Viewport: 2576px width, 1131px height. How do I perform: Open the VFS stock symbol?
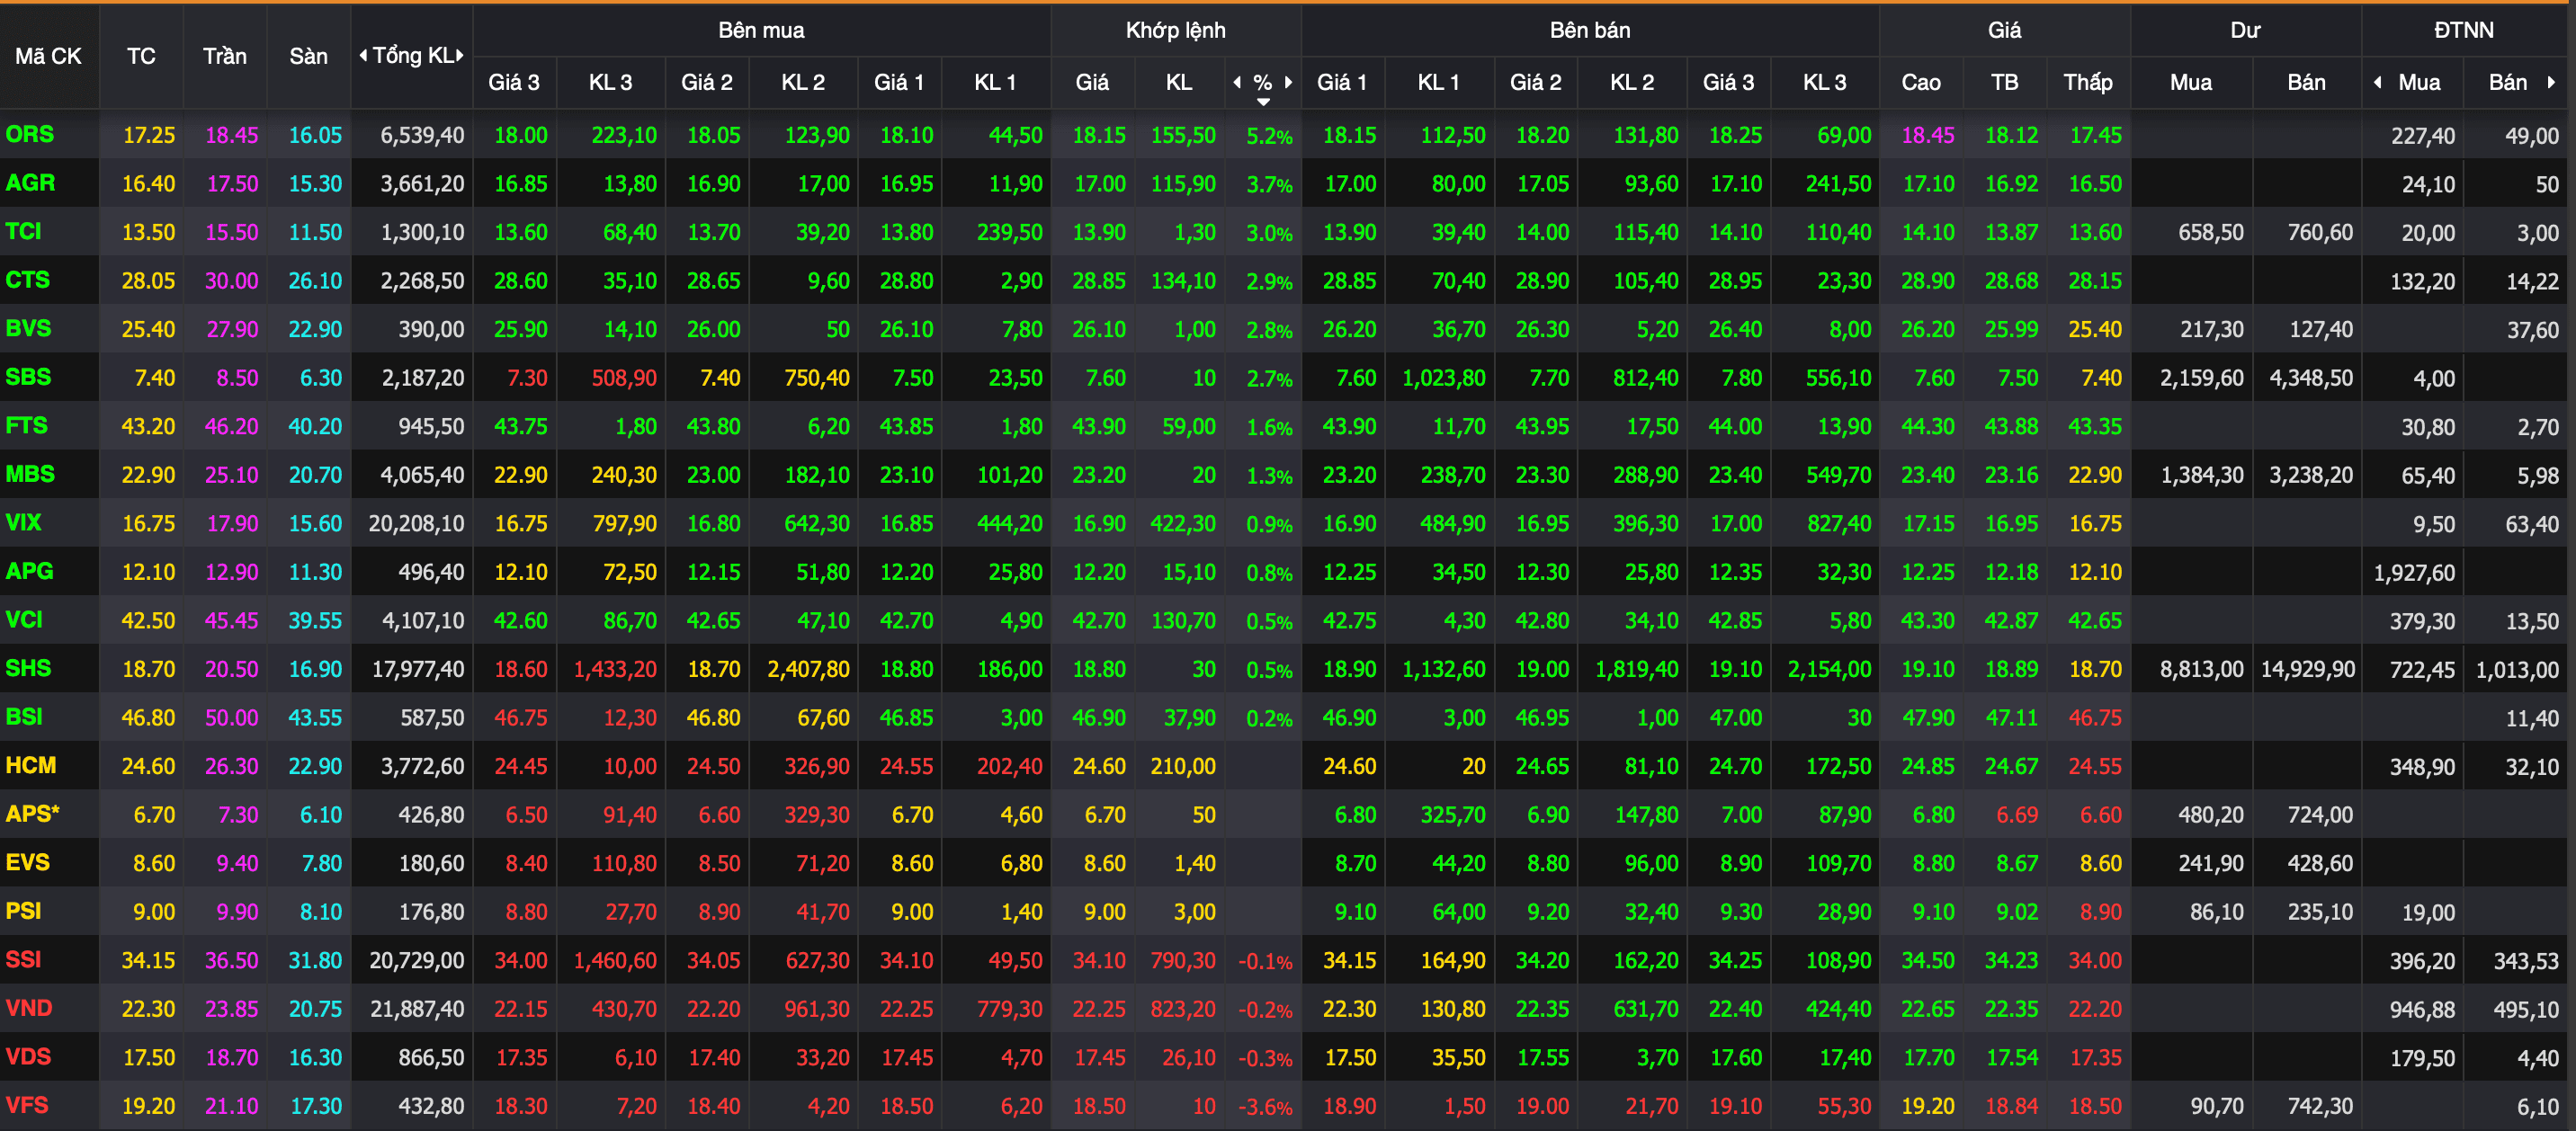pos(27,1105)
